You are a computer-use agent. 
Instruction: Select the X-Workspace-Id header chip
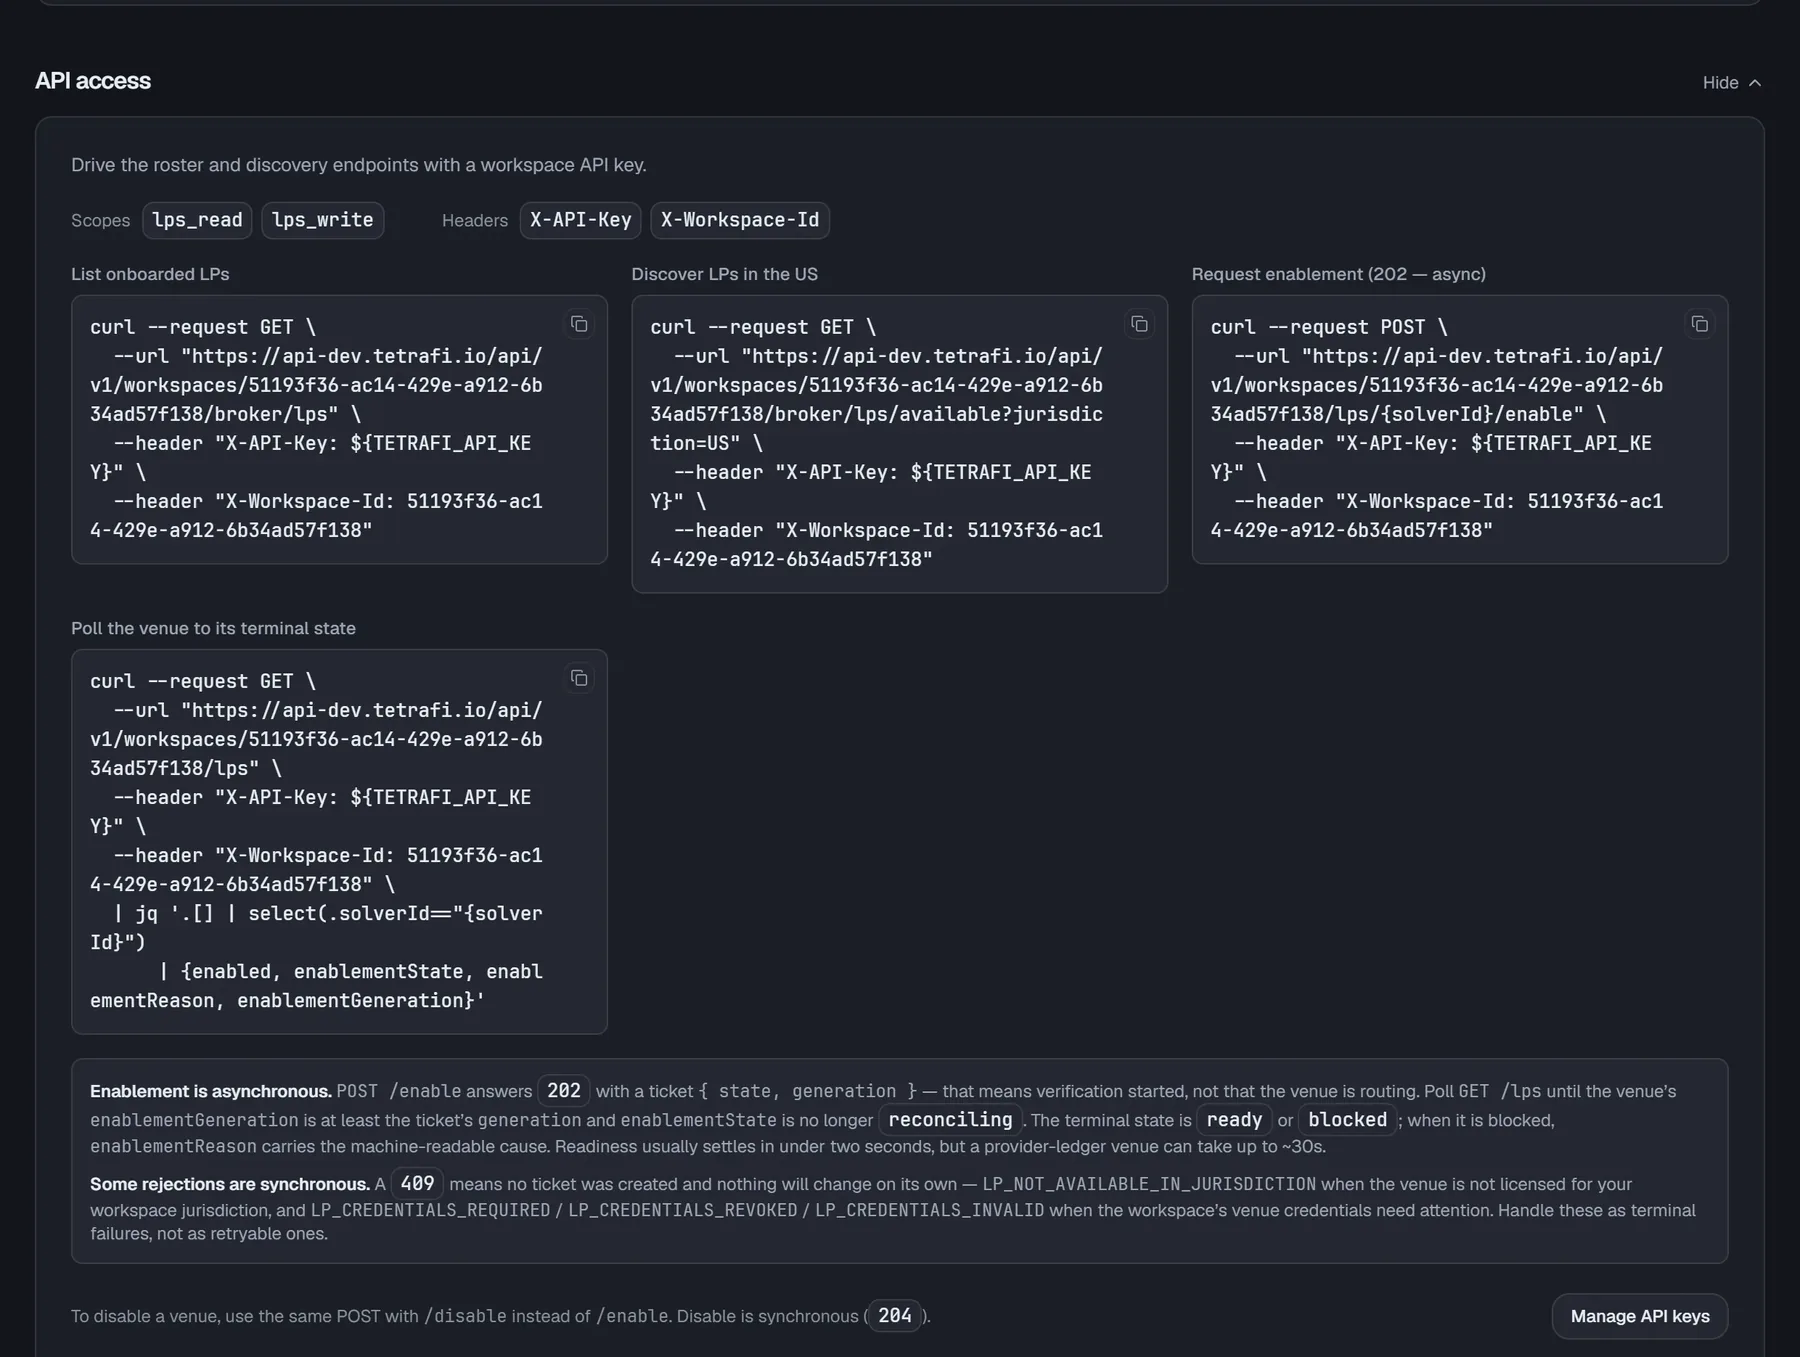pos(740,220)
